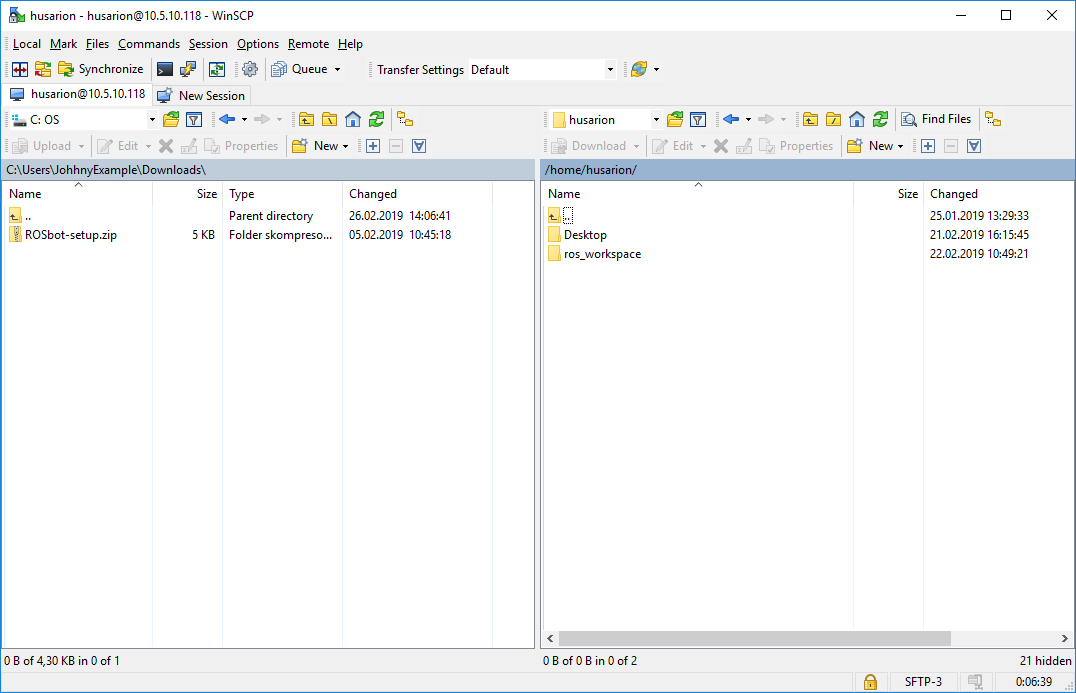The width and height of the screenshot is (1076, 693).
Task: Open the Transfer Settings Default combo box
Action: pyautogui.click(x=542, y=69)
